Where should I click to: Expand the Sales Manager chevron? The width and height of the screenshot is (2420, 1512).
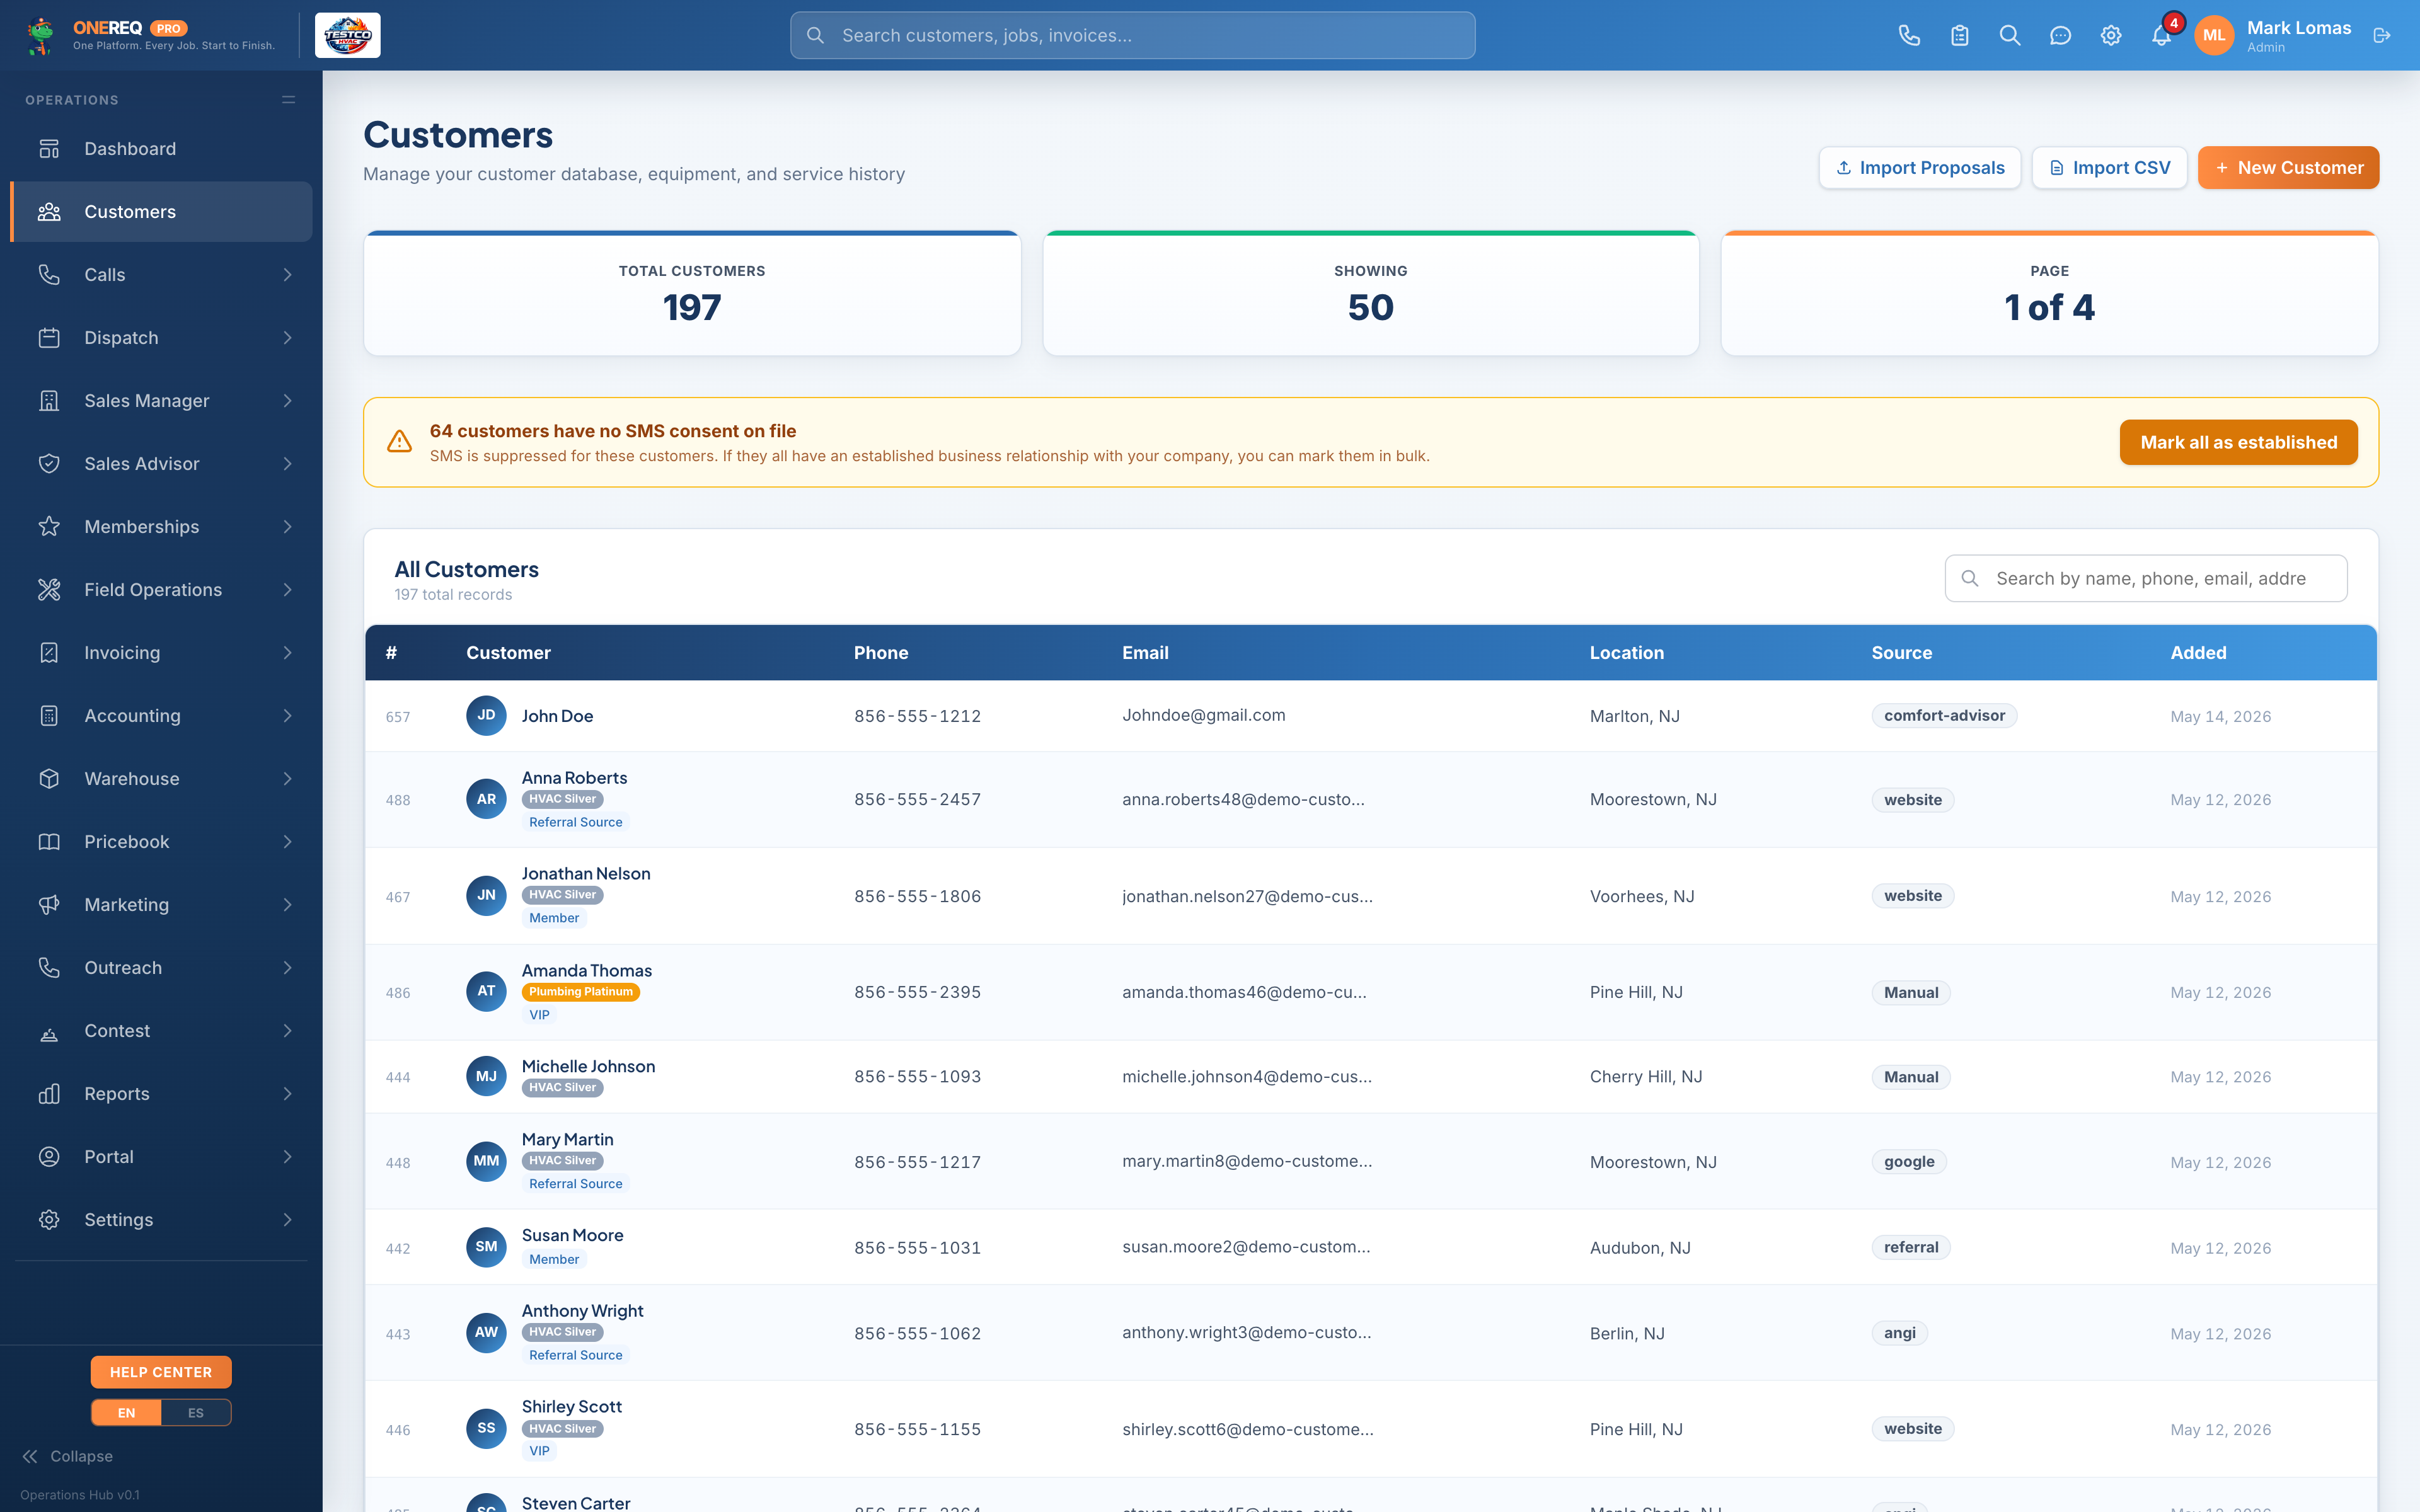click(288, 401)
